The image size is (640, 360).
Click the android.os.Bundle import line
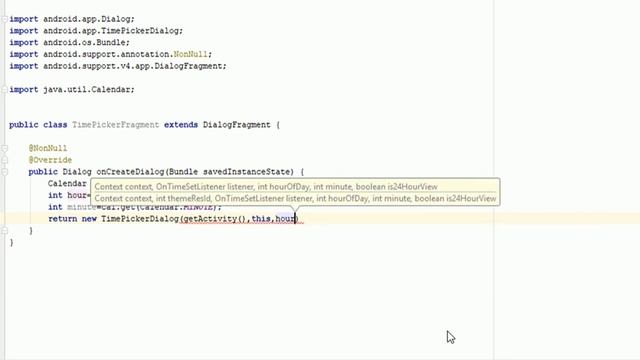pyautogui.click(x=69, y=42)
